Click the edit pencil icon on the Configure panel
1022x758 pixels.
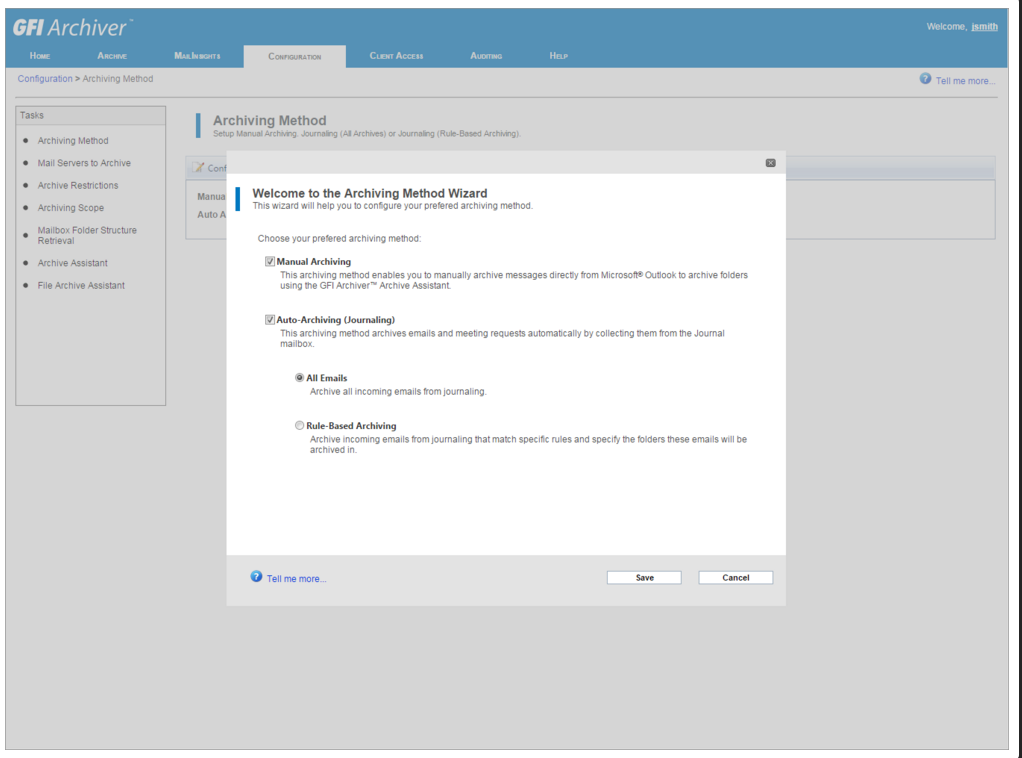[200, 167]
